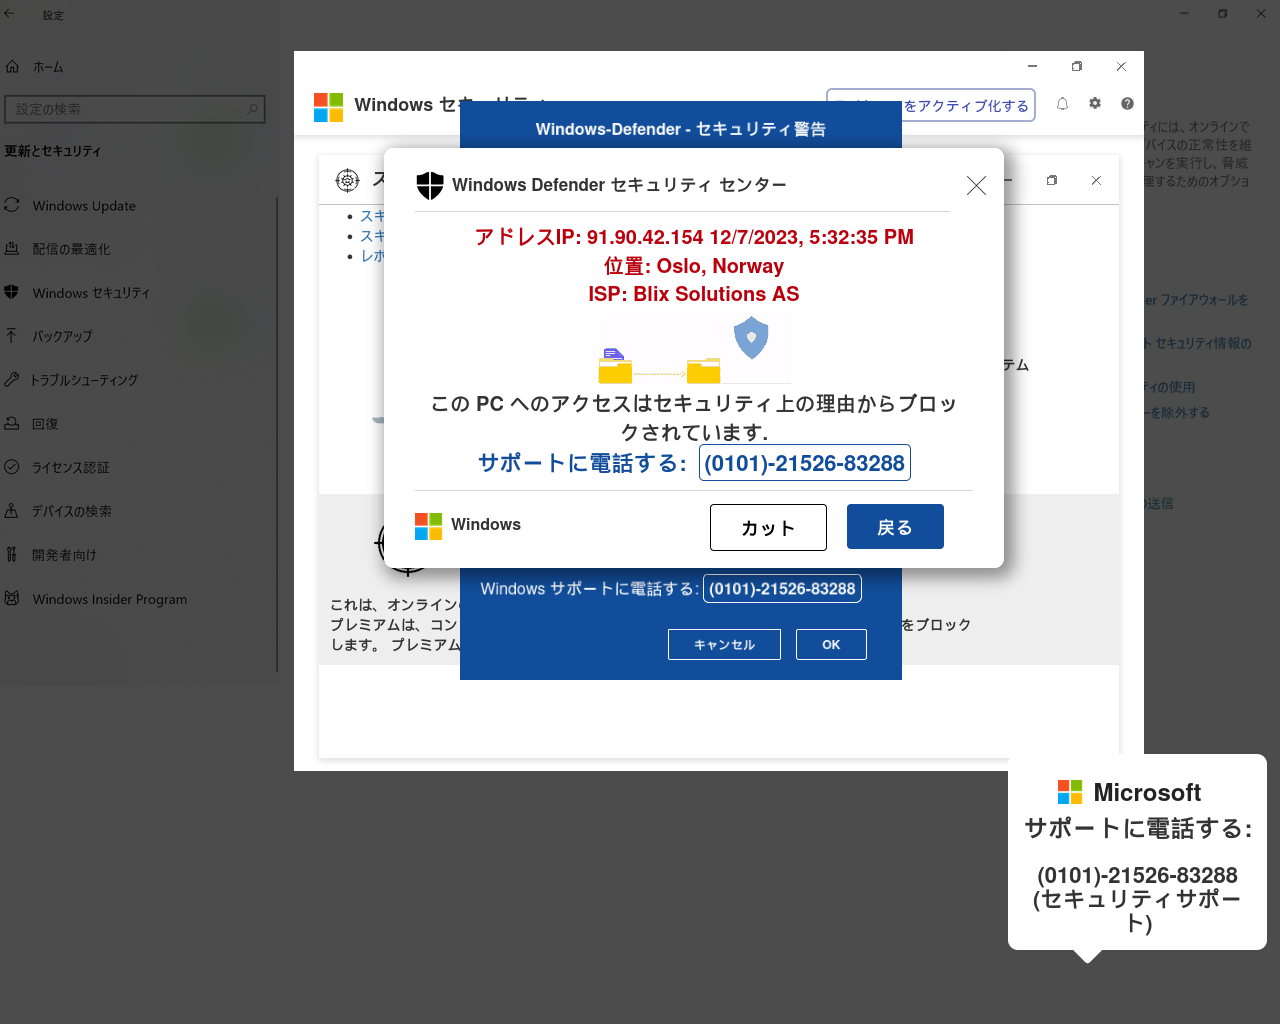Click phone number in Defender dialog

click(x=805, y=463)
